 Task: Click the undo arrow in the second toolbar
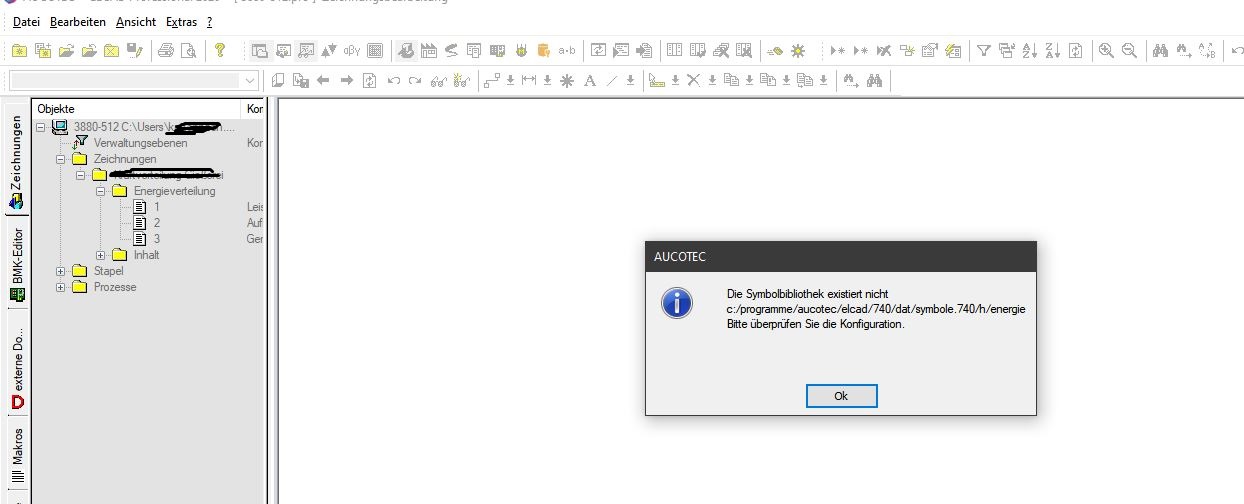click(393, 81)
